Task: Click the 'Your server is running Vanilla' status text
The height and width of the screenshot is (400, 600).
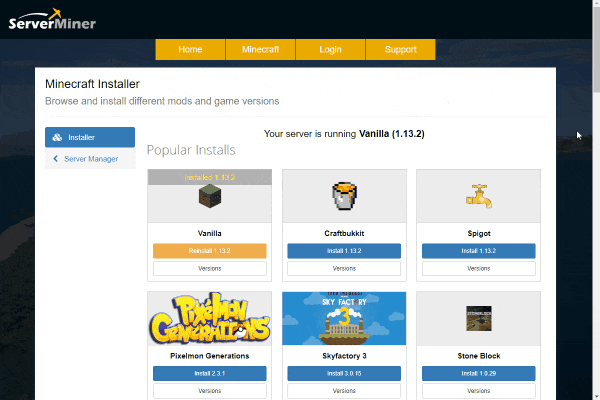Action: coord(344,134)
